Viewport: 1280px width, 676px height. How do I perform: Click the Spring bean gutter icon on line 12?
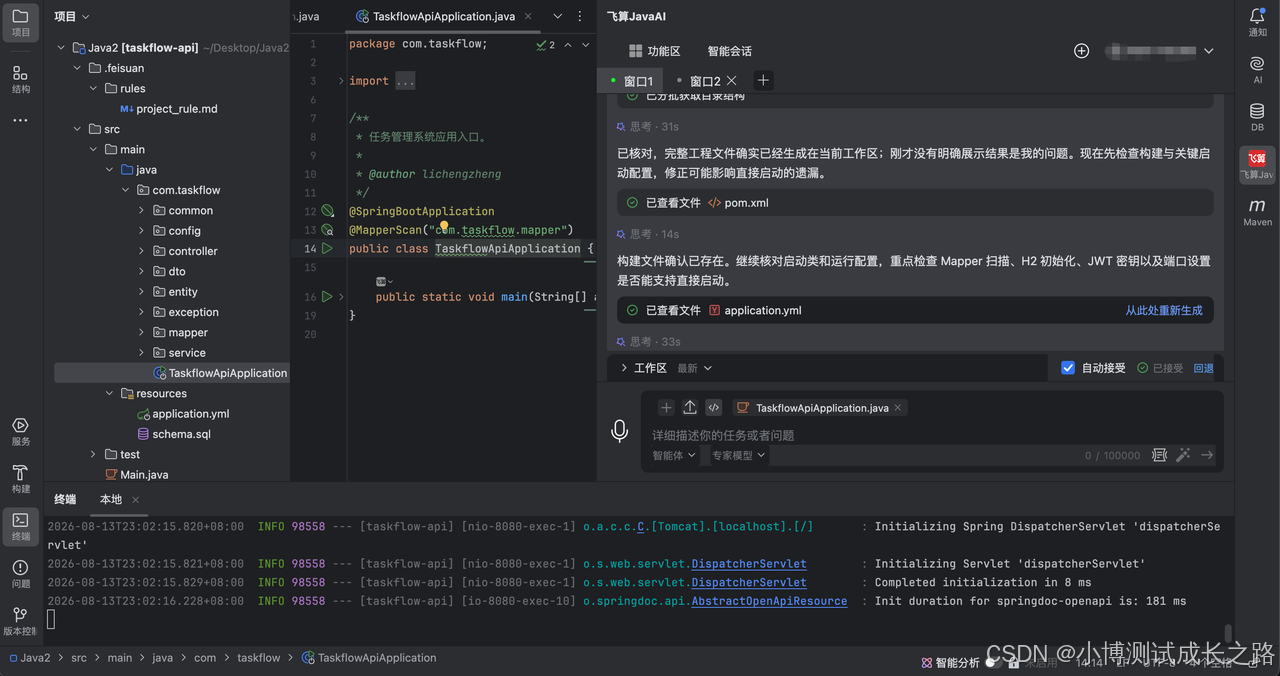[327, 211]
